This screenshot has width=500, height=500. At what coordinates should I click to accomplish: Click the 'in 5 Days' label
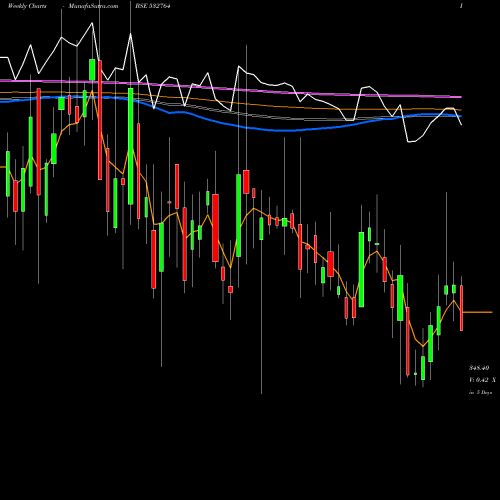tap(481, 393)
